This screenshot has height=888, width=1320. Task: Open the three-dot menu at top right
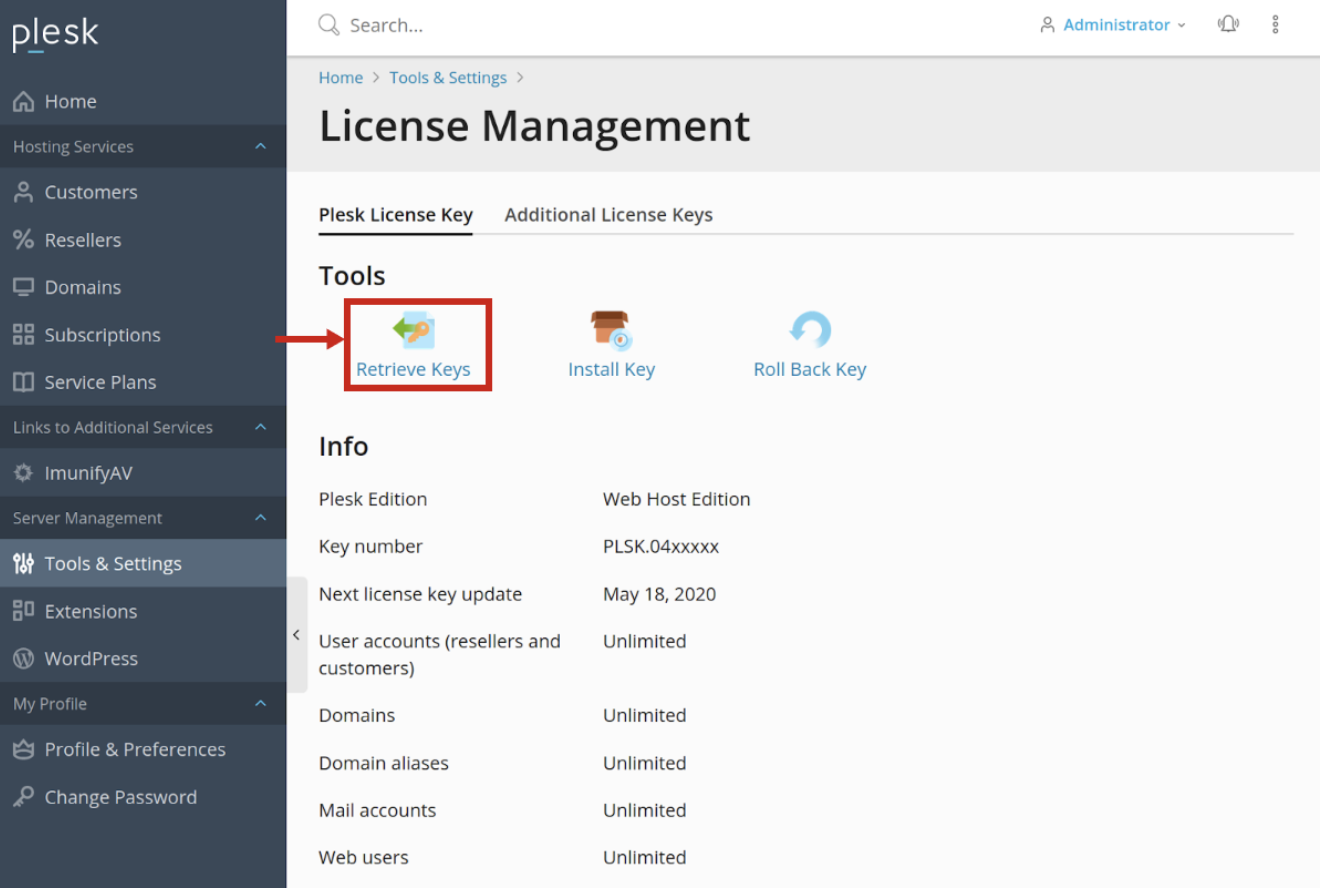tap(1276, 24)
